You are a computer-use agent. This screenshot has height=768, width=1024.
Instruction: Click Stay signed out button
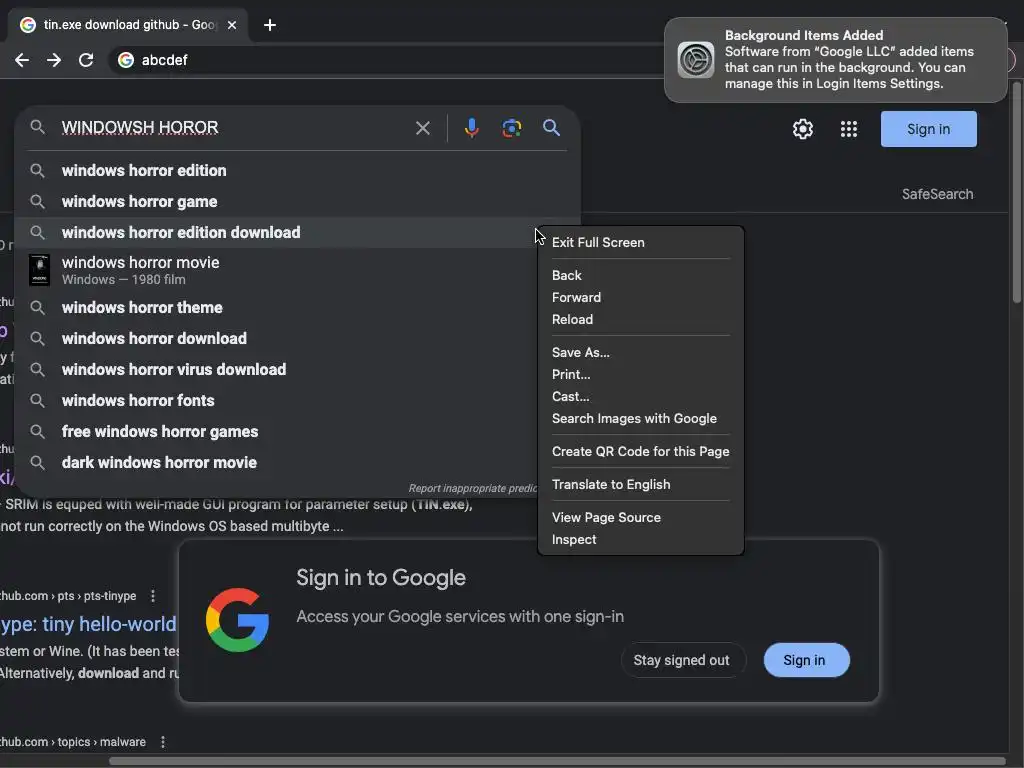681,660
